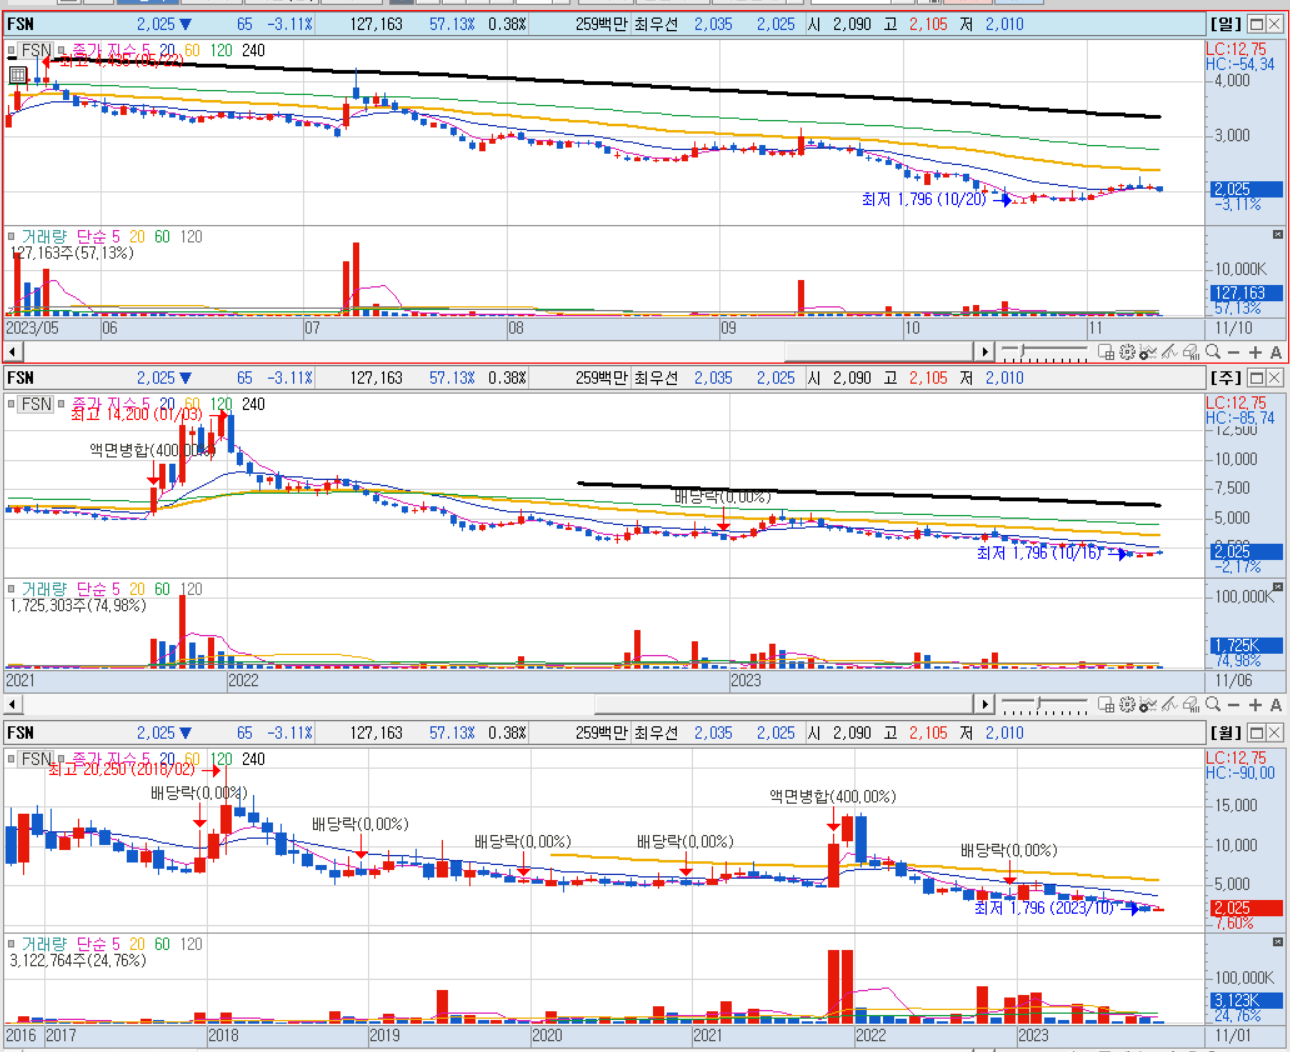Click the 1,725K volume tag on weekly axis
The width and height of the screenshot is (1290, 1052).
click(1246, 646)
